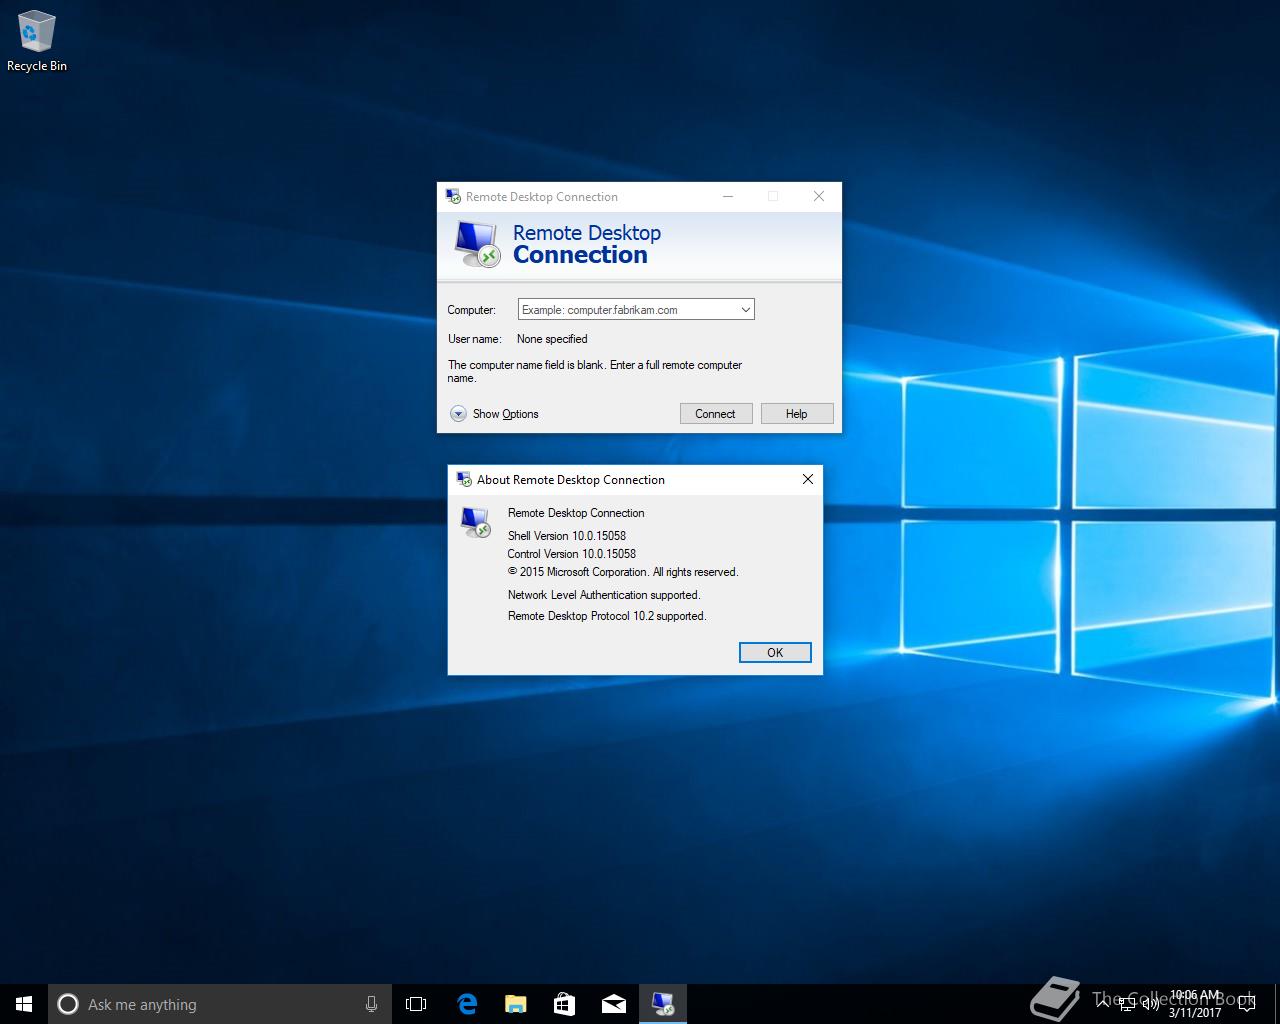Open the Store icon on the taskbar

click(564, 1004)
